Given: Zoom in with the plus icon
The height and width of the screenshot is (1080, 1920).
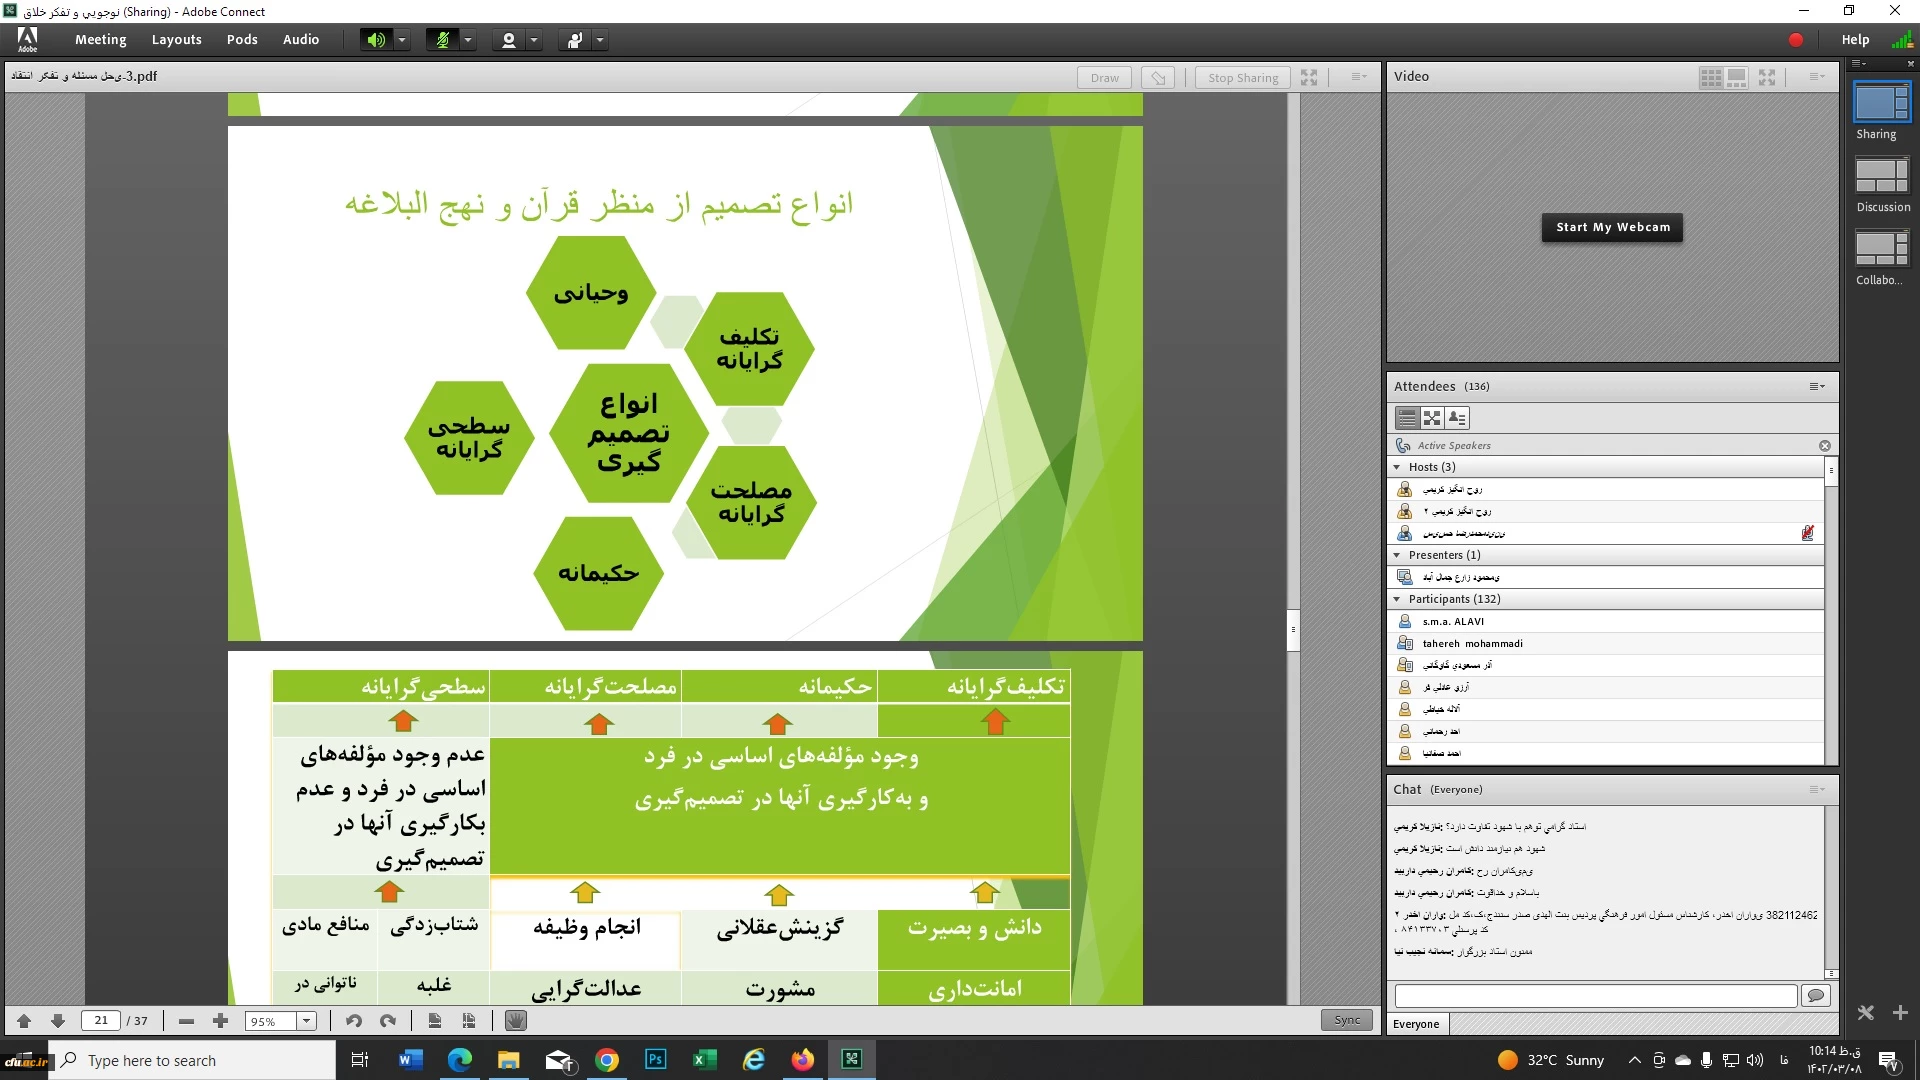Looking at the screenshot, I should (x=220, y=1021).
